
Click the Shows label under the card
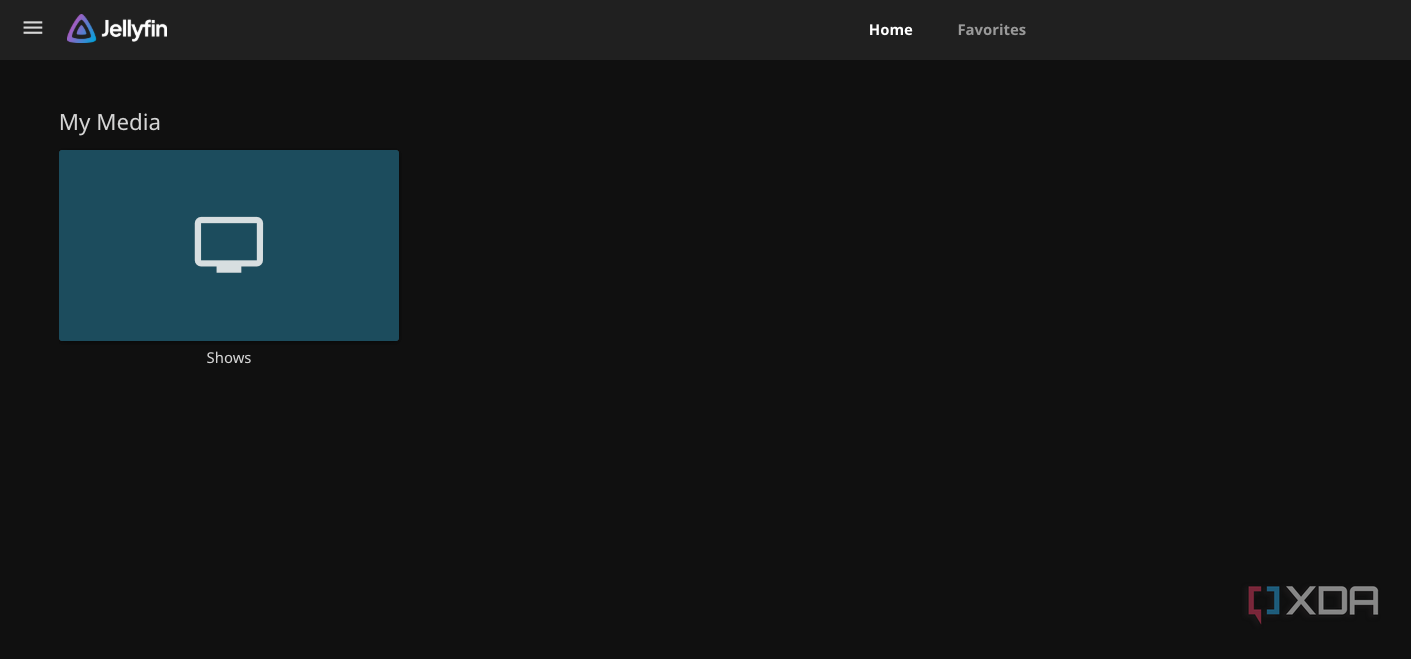(x=229, y=358)
